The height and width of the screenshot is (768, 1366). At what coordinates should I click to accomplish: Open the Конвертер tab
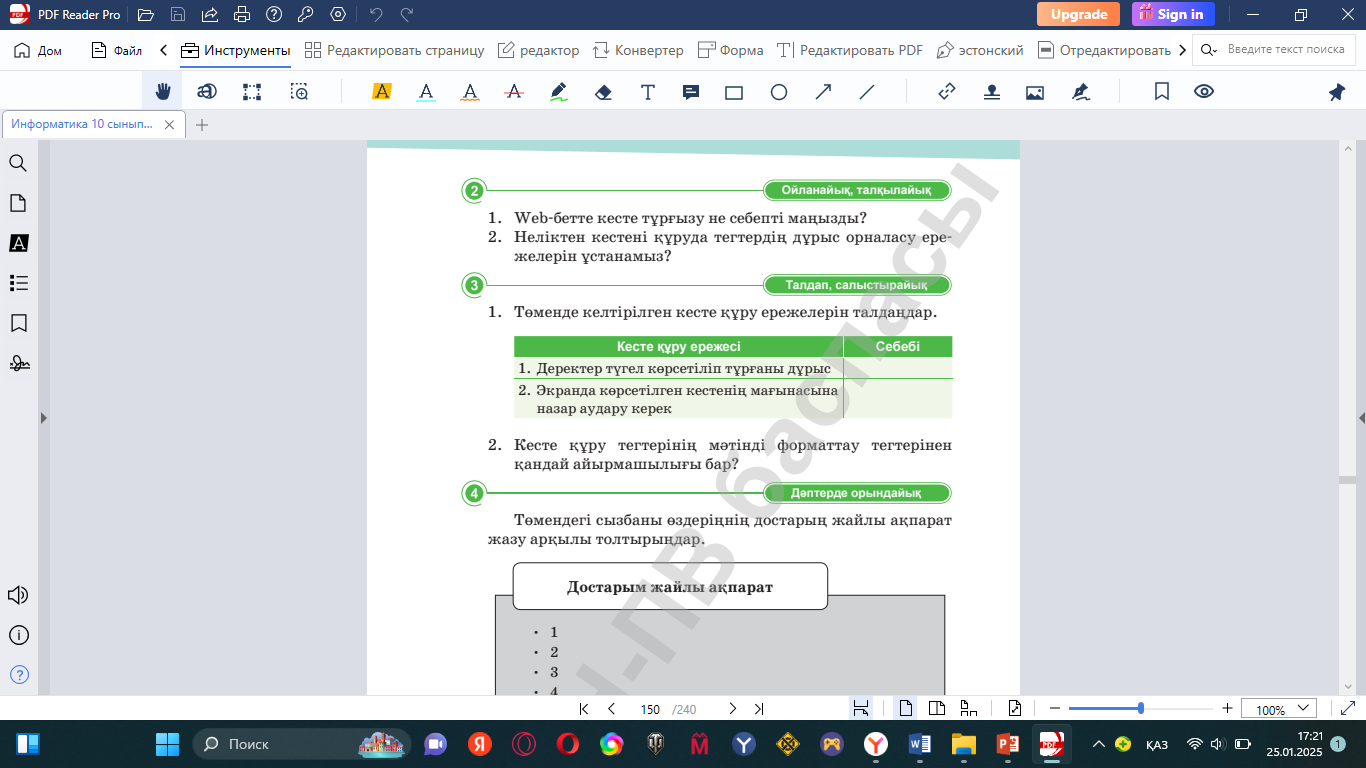638,50
